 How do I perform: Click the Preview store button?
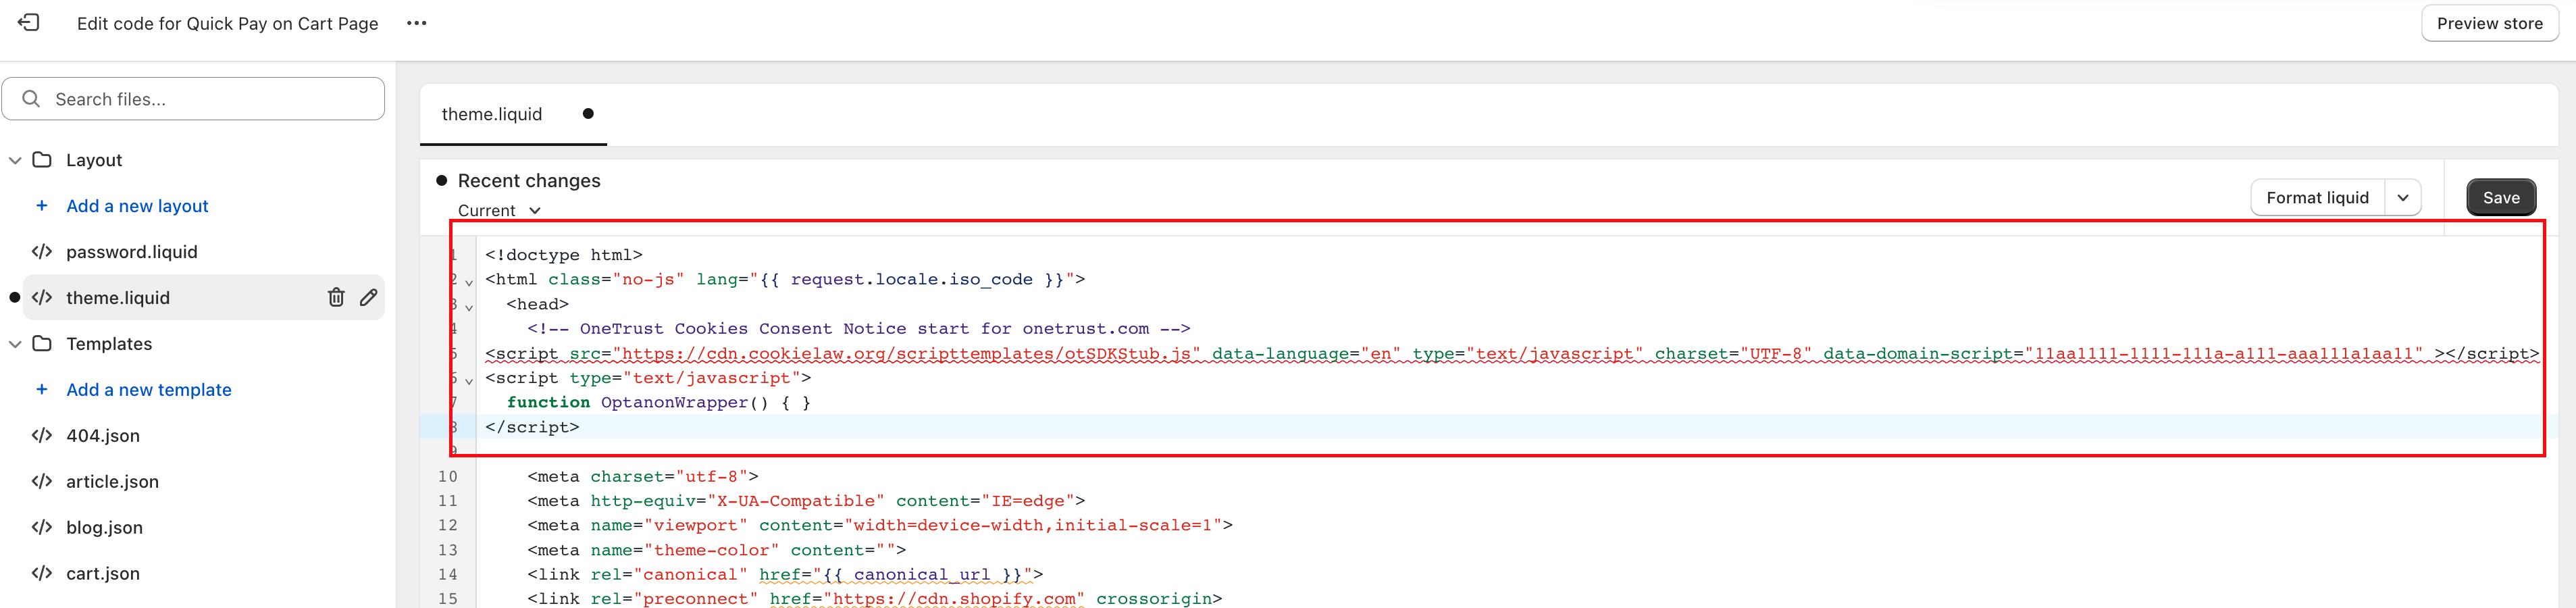tap(2489, 23)
